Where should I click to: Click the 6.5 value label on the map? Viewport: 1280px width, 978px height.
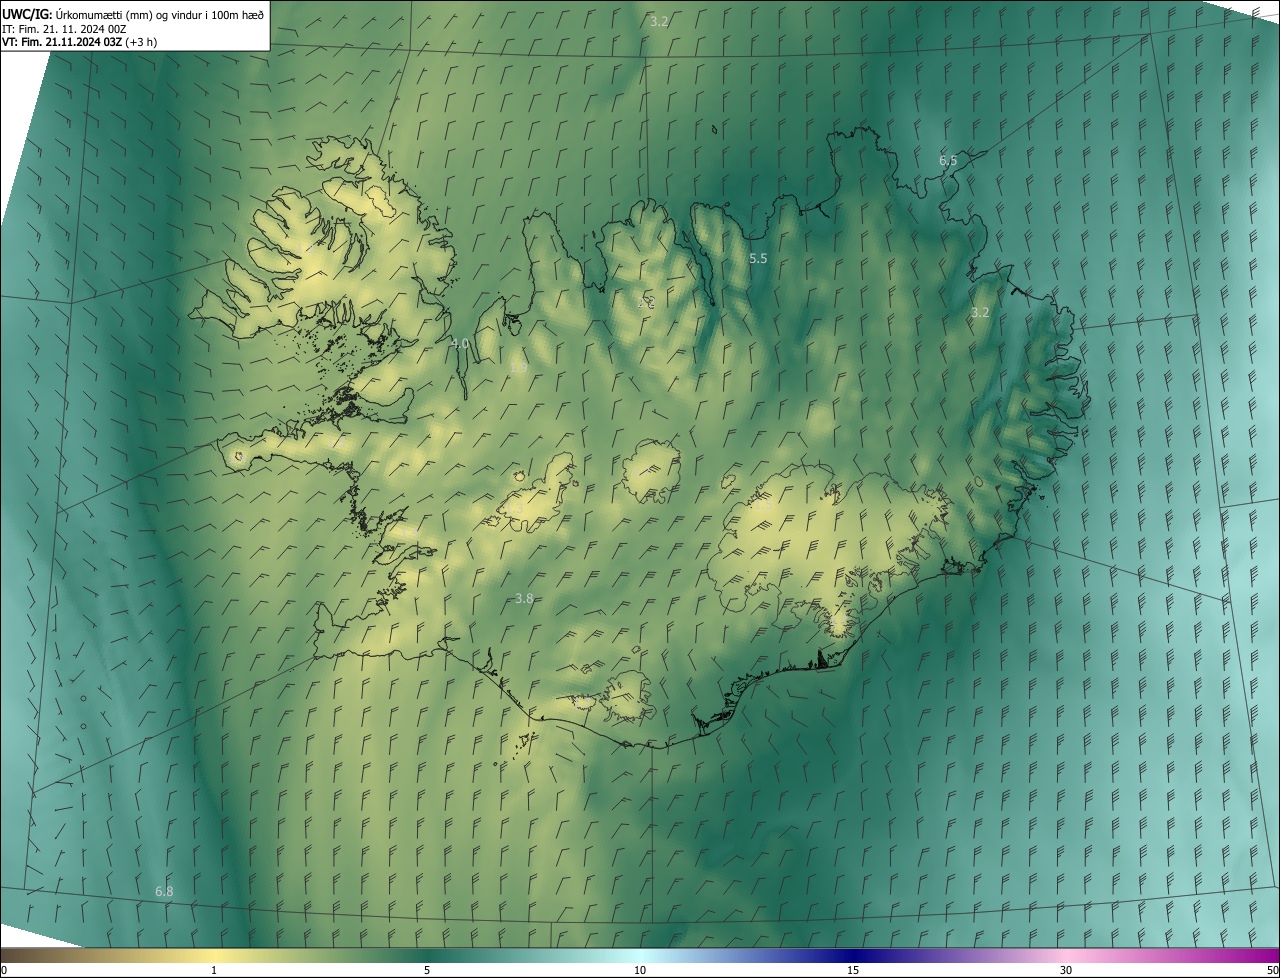click(x=948, y=160)
